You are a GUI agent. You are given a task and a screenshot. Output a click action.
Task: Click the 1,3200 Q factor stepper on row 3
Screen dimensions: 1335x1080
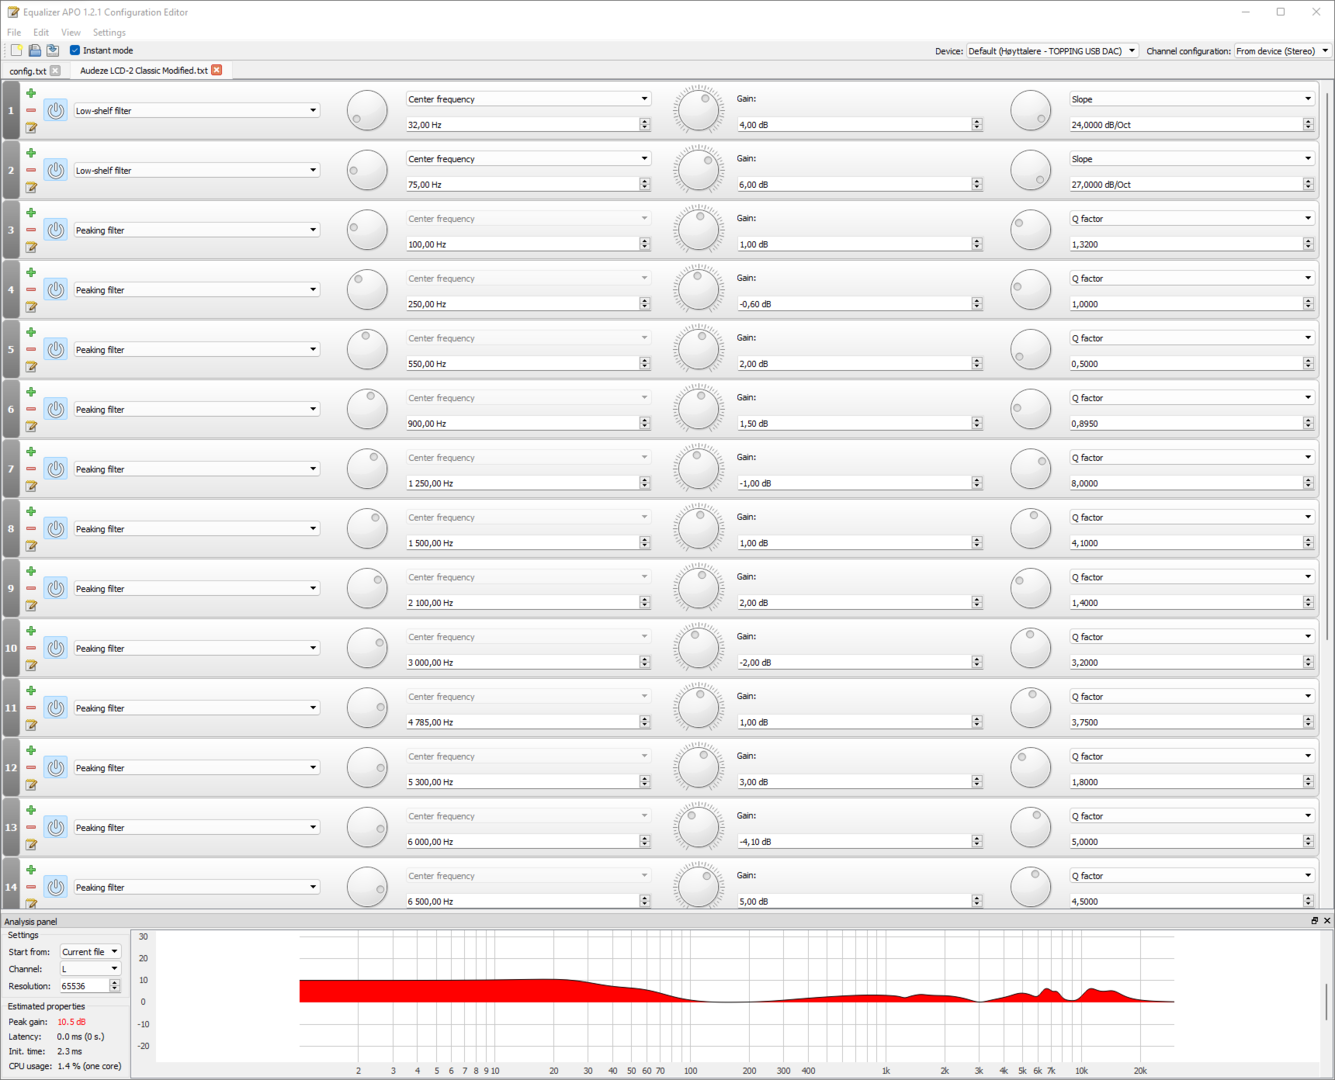pyautogui.click(x=1308, y=244)
